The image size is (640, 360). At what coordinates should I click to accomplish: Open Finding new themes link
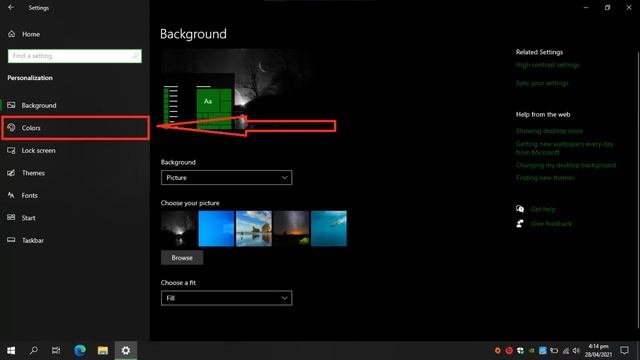[545, 178]
